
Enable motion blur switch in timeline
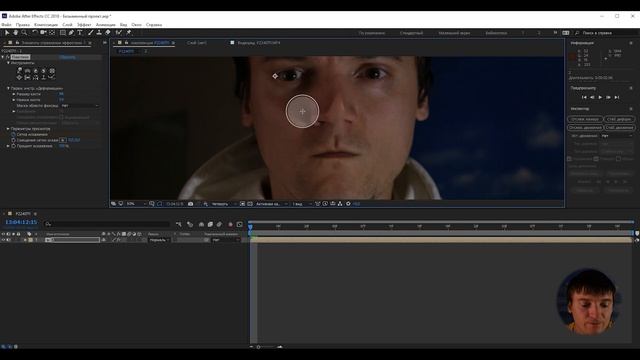coord(219,224)
